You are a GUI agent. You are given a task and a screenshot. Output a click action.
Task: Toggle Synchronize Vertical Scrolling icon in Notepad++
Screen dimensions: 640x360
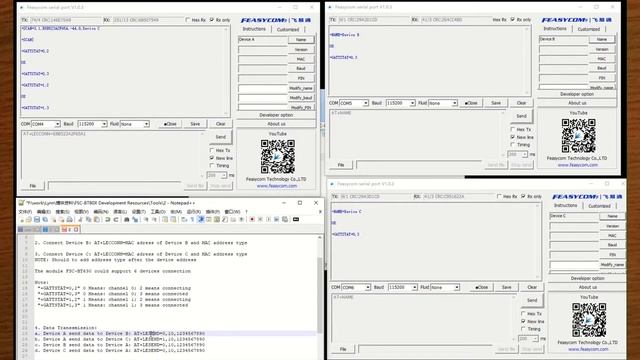pos(164,220)
